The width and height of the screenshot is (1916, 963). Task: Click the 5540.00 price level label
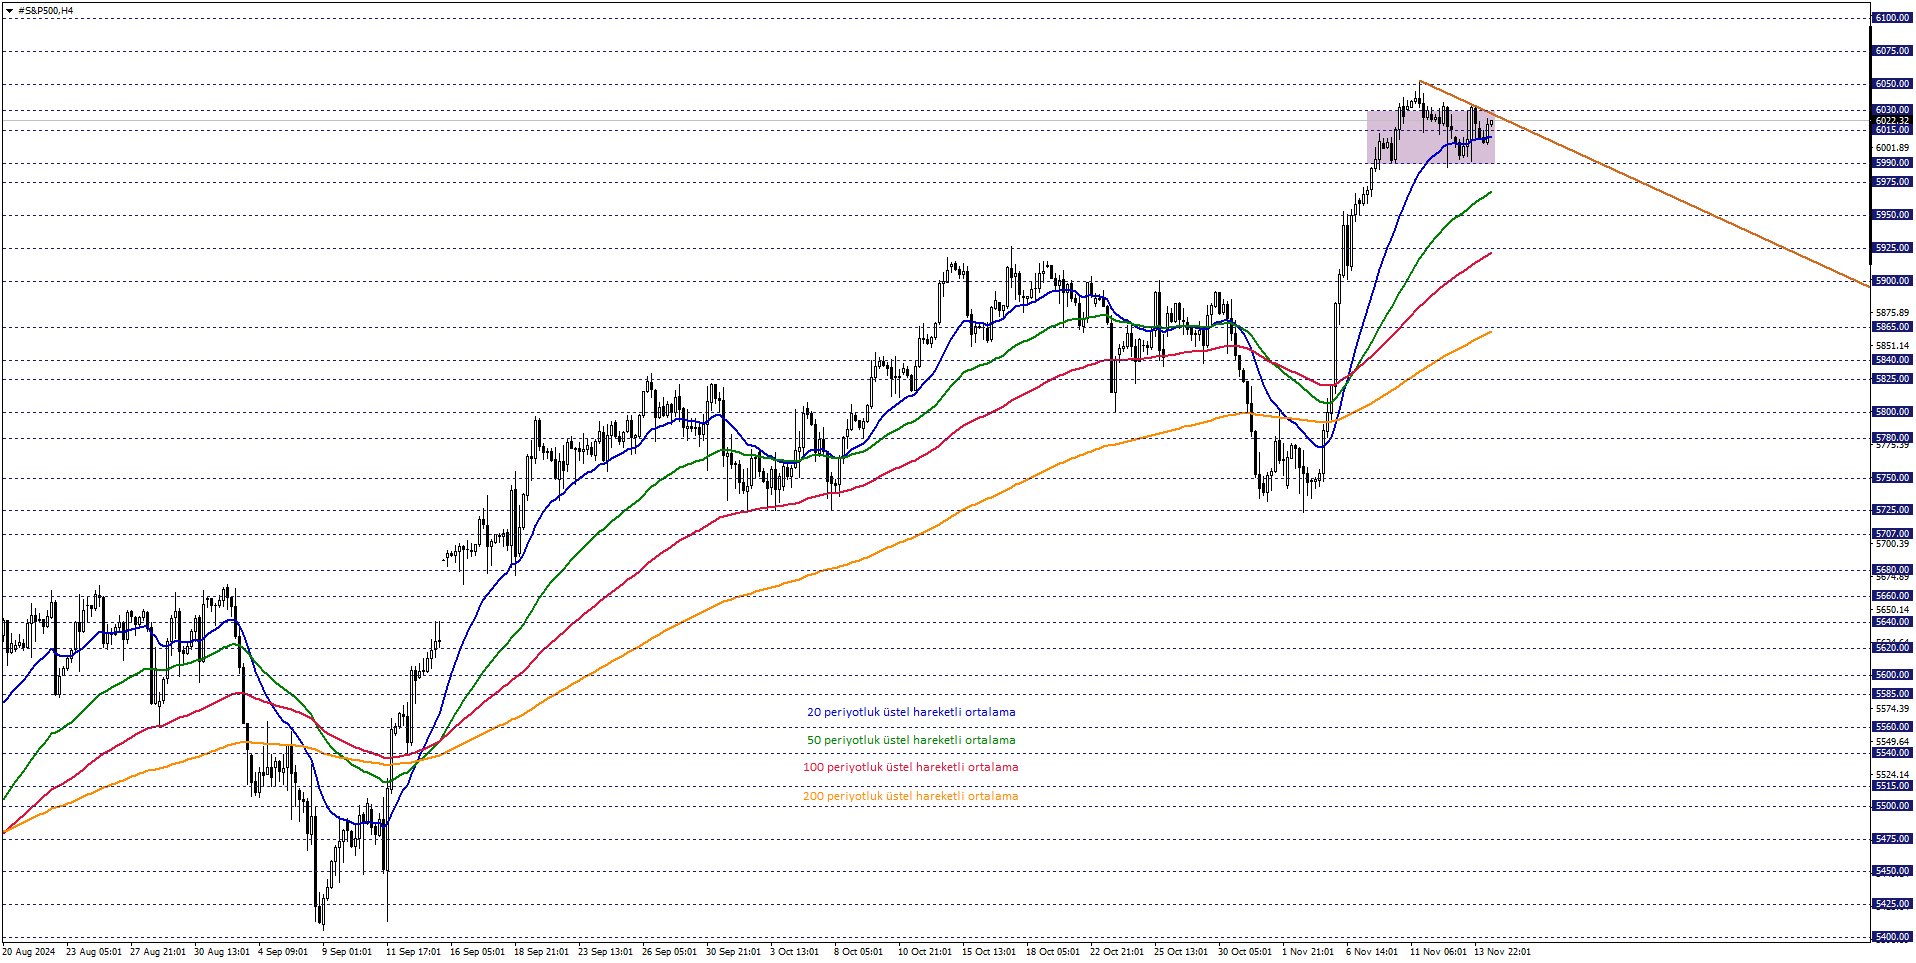pyautogui.click(x=1892, y=753)
